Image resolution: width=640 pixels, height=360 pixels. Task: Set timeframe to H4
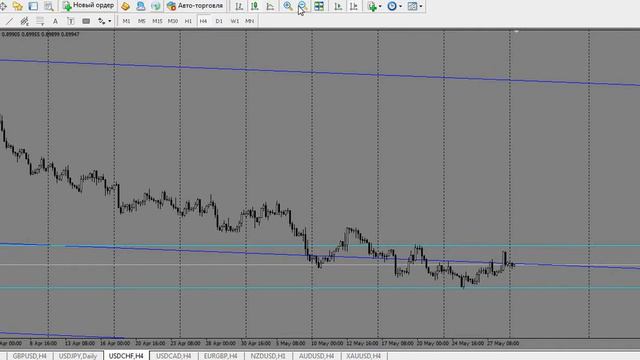(x=203, y=21)
